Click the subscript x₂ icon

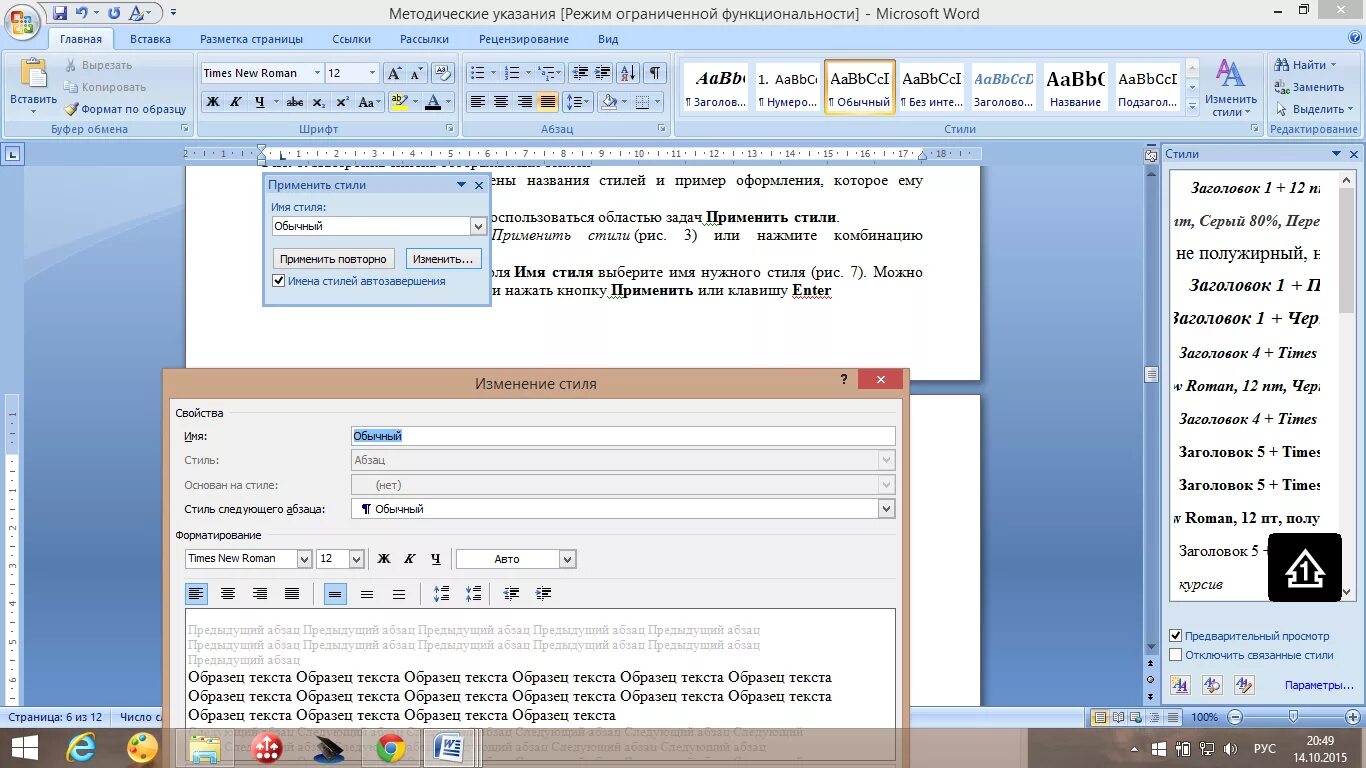coord(318,102)
